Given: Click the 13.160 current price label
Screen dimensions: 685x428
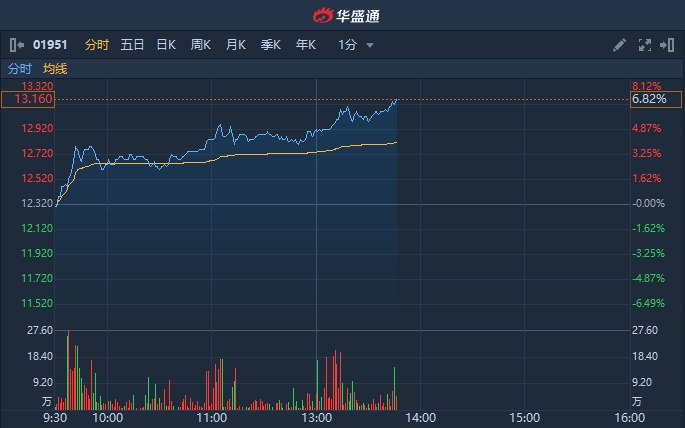Looking at the screenshot, I should click(28, 99).
